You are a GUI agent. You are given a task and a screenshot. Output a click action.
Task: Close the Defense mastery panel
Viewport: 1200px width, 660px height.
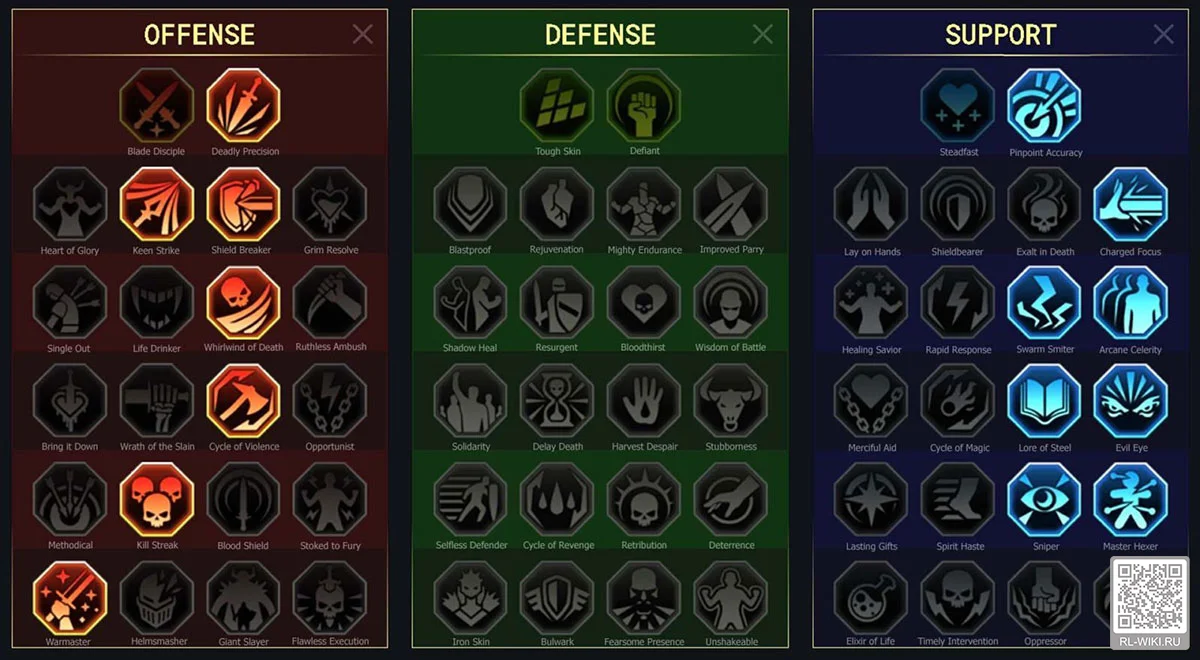coord(763,34)
